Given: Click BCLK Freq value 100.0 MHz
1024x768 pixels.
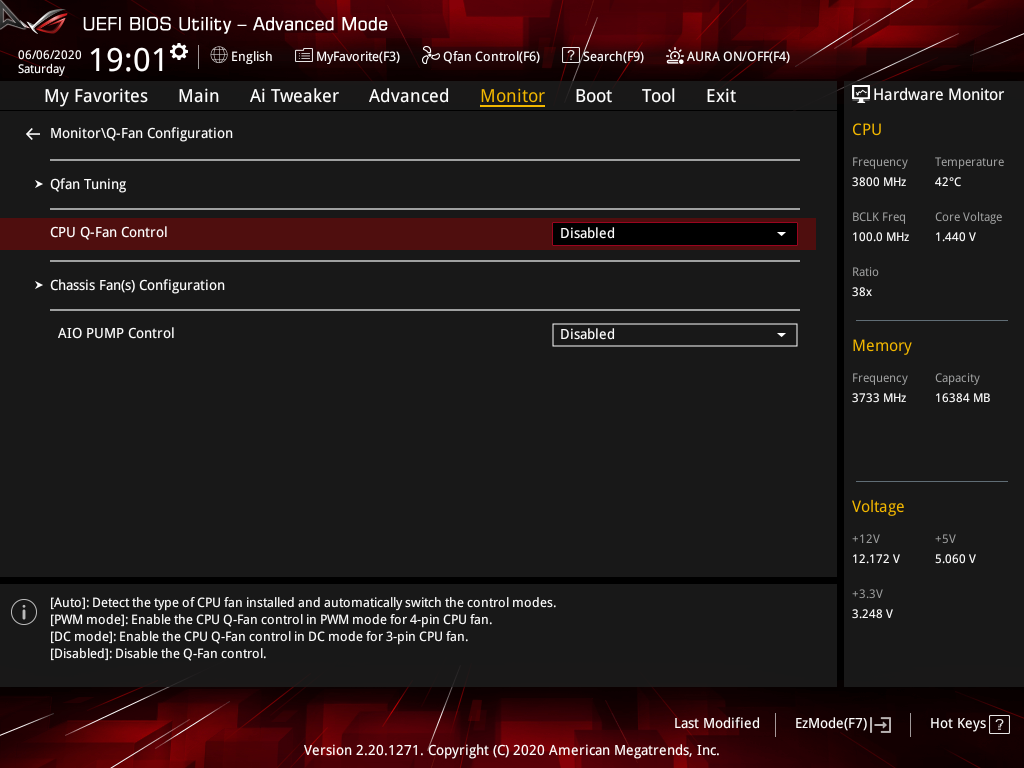Looking at the screenshot, I should coord(880,237).
